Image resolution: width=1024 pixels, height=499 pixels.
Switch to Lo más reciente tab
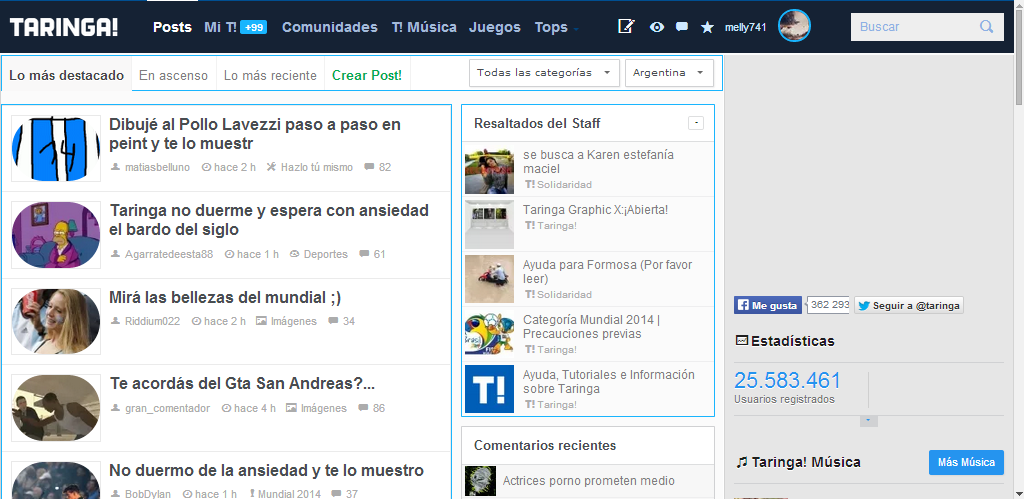click(270, 75)
